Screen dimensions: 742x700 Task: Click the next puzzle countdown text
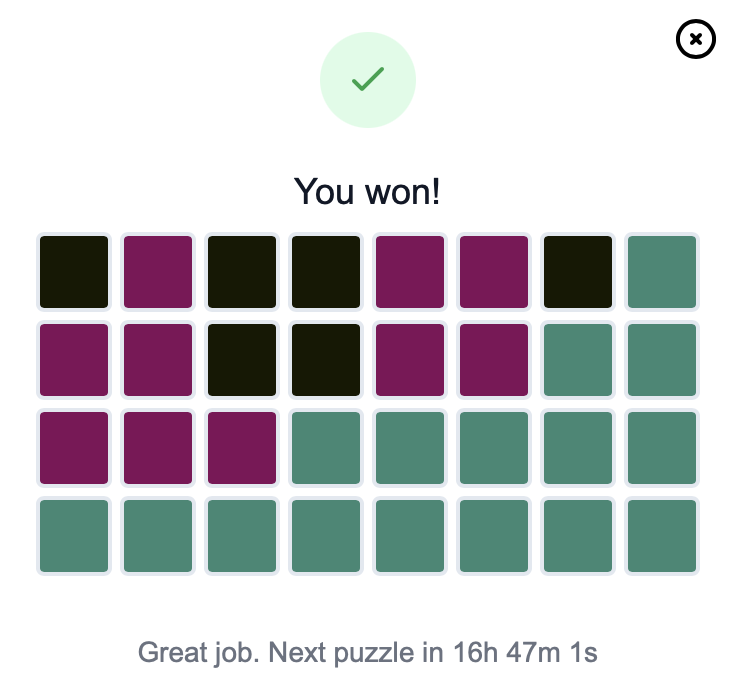[367, 652]
